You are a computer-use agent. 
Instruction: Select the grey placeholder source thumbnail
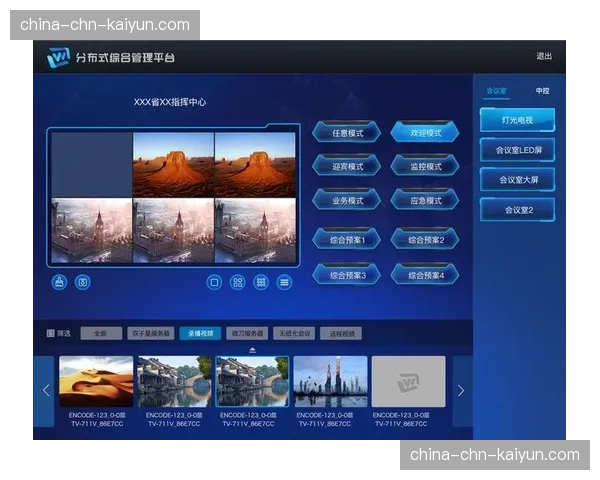(x=409, y=381)
